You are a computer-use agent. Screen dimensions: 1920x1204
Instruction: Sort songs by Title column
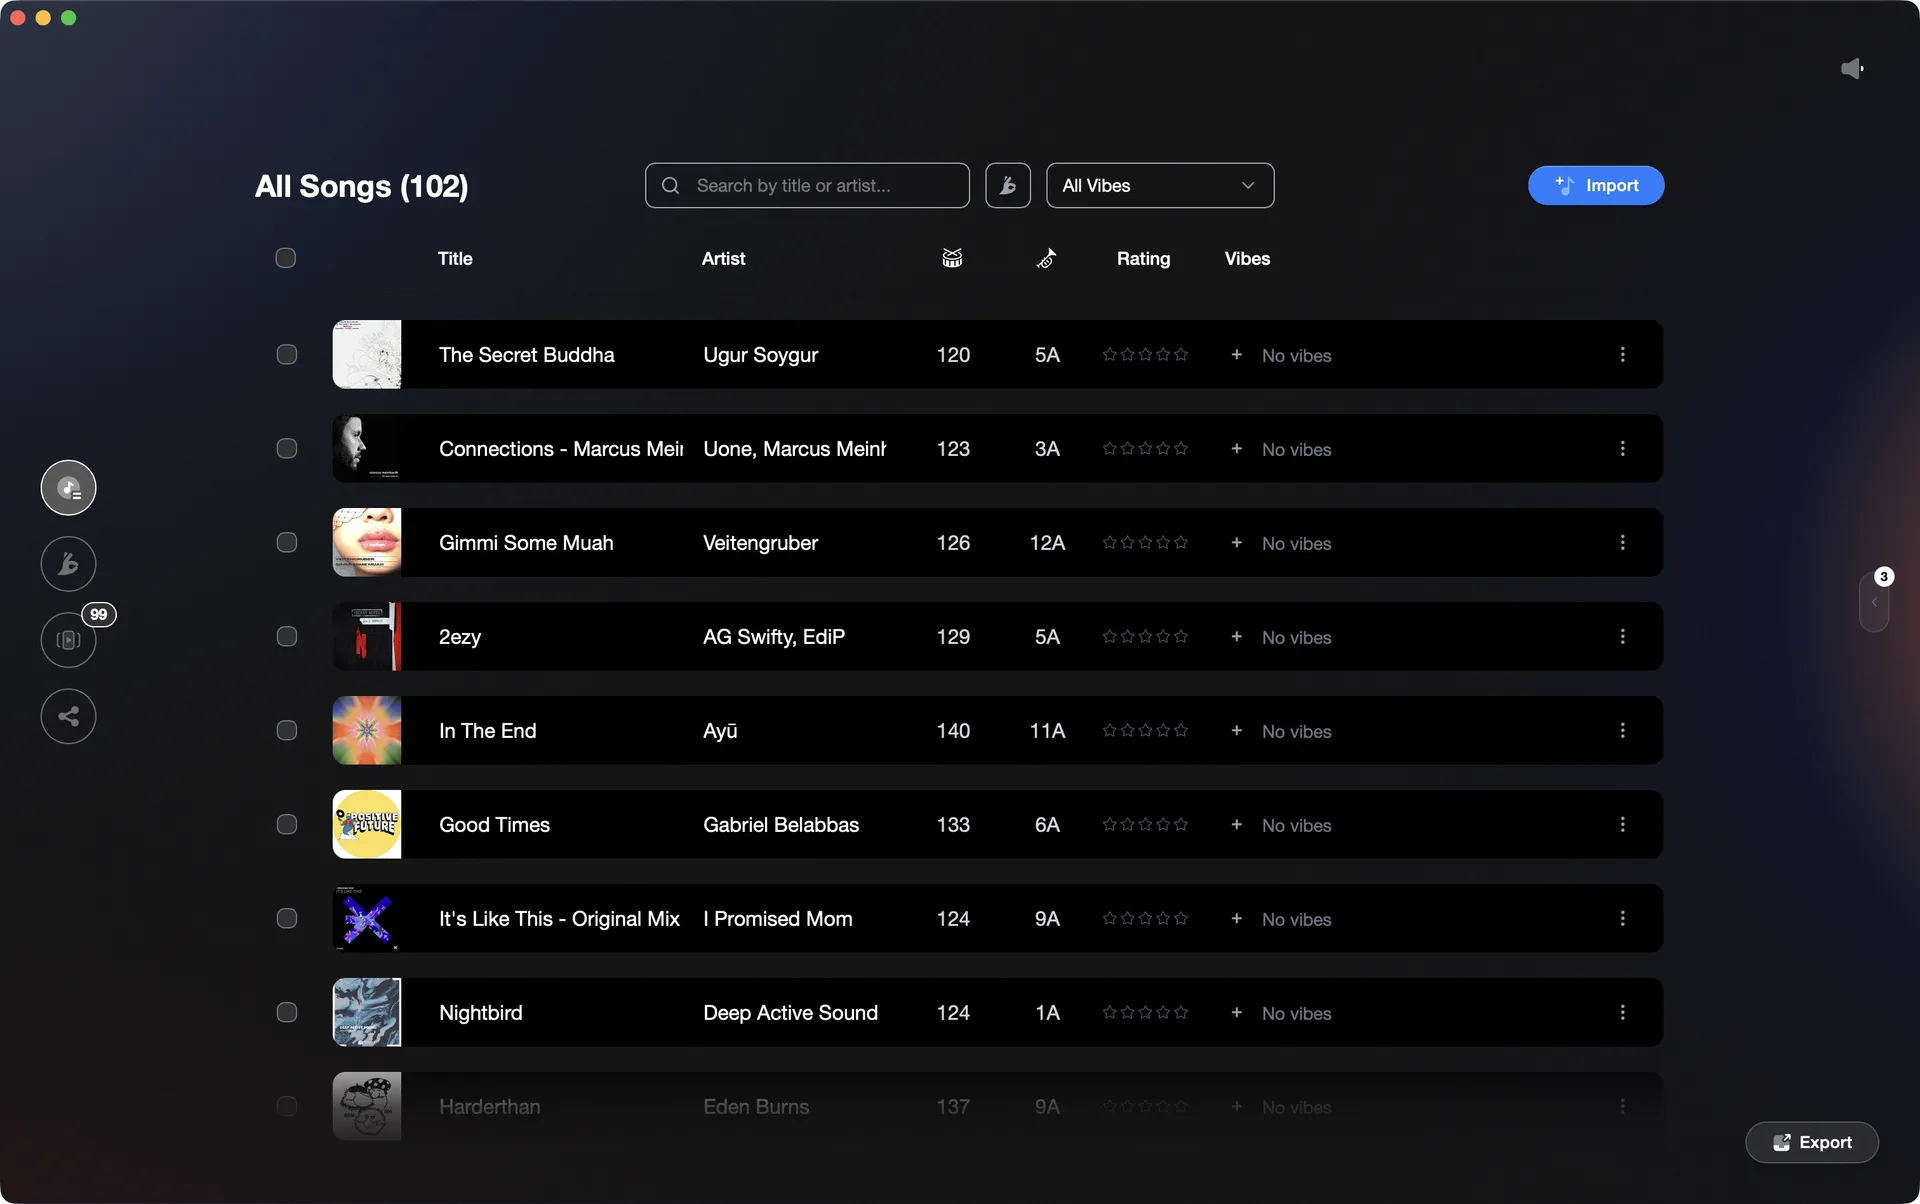(x=455, y=258)
